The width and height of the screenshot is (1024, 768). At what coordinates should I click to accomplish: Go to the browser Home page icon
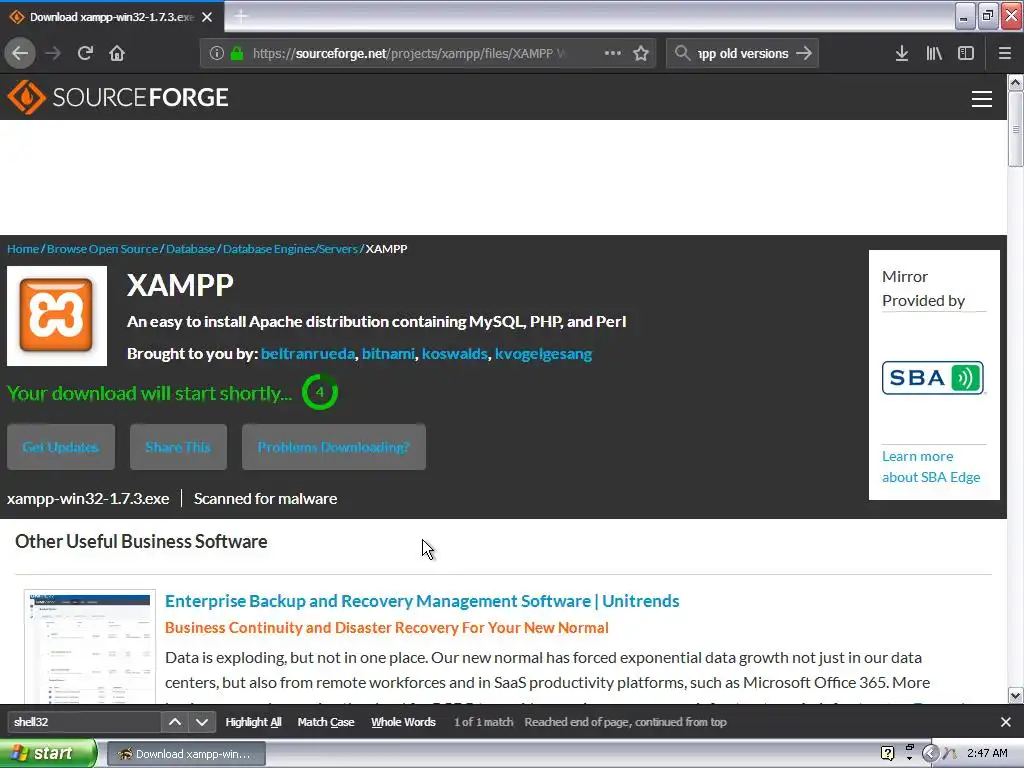click(x=117, y=53)
